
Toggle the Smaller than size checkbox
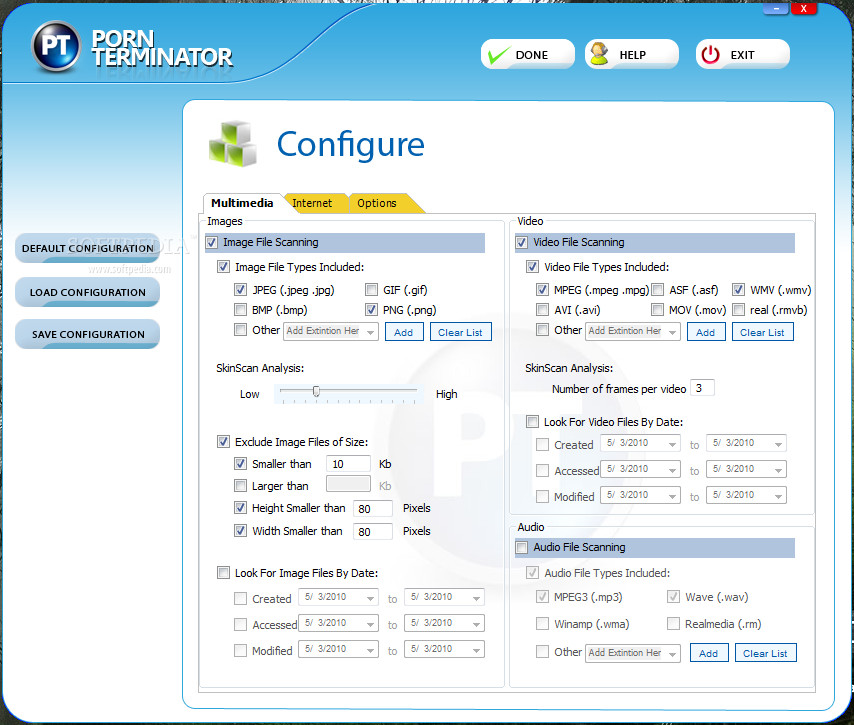(x=240, y=464)
